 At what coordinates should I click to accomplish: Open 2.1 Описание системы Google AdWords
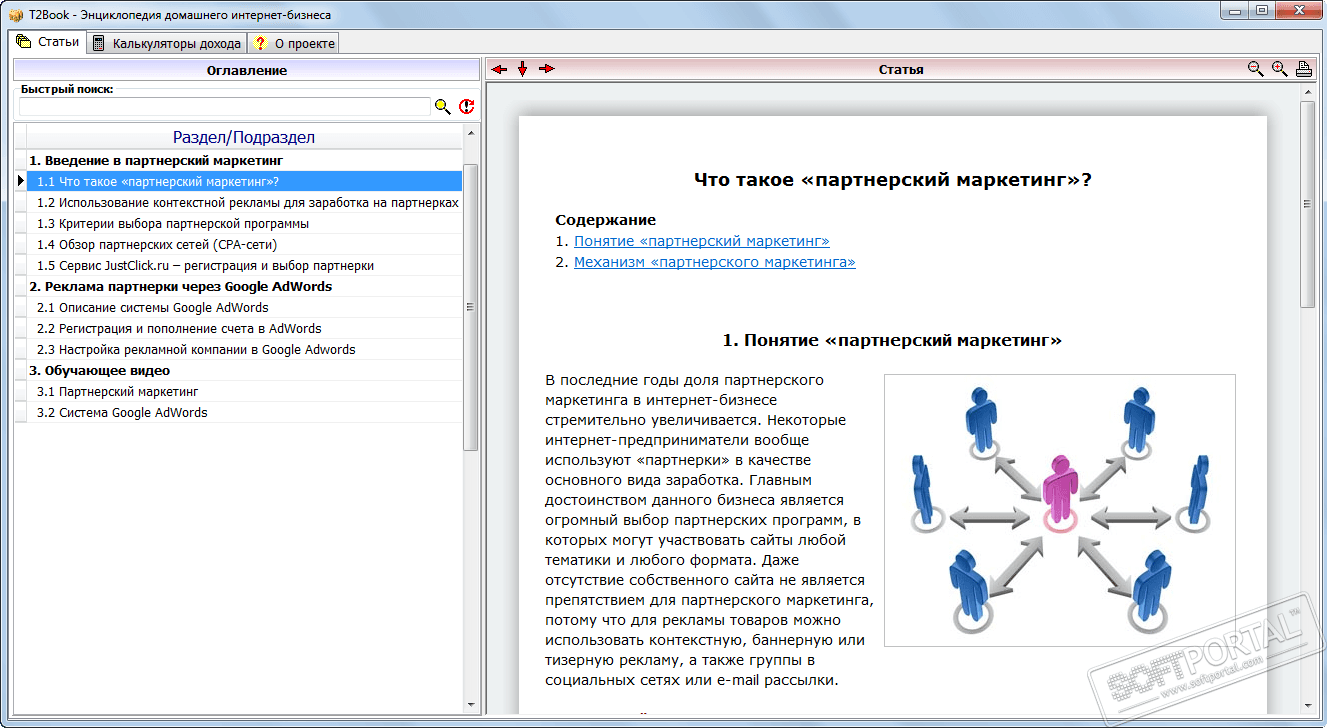click(245, 307)
